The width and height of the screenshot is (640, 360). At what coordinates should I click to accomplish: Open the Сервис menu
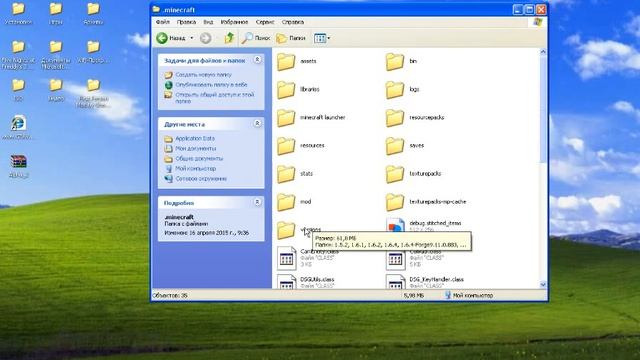[x=265, y=22]
